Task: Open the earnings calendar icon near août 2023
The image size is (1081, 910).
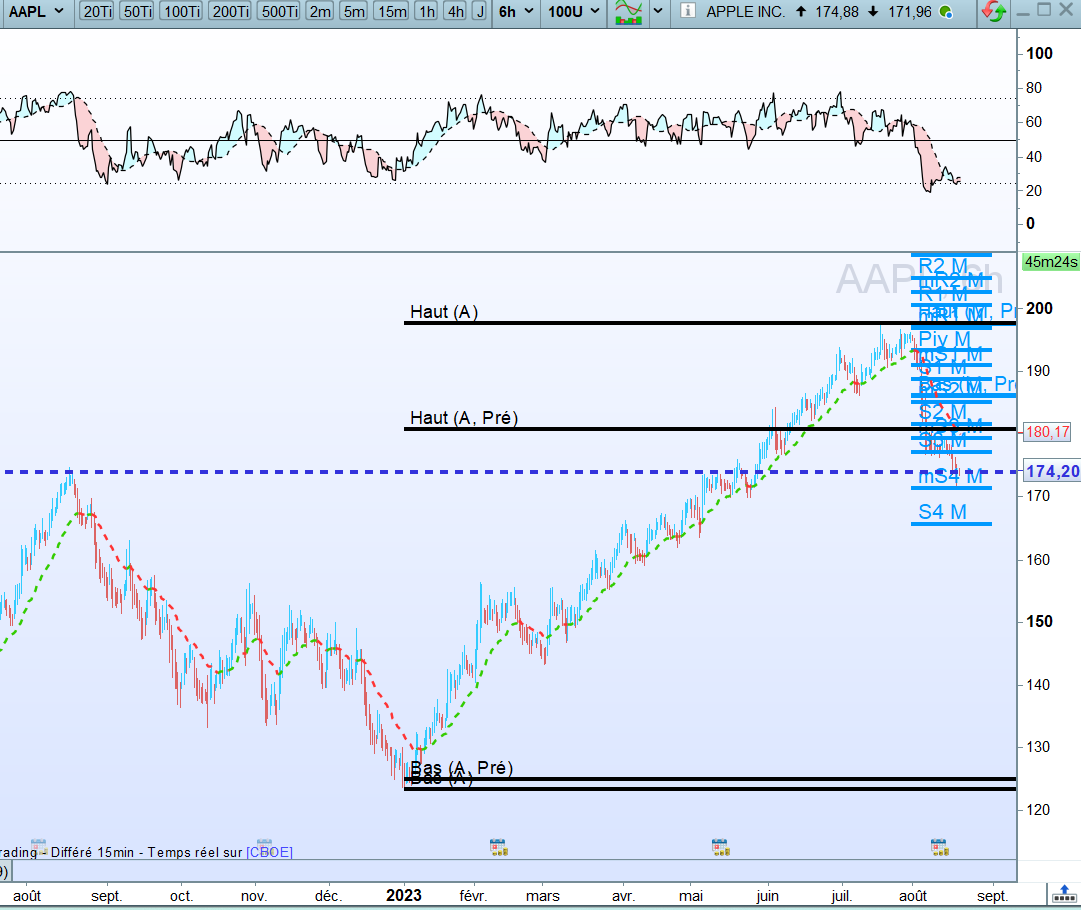Action: pos(940,847)
